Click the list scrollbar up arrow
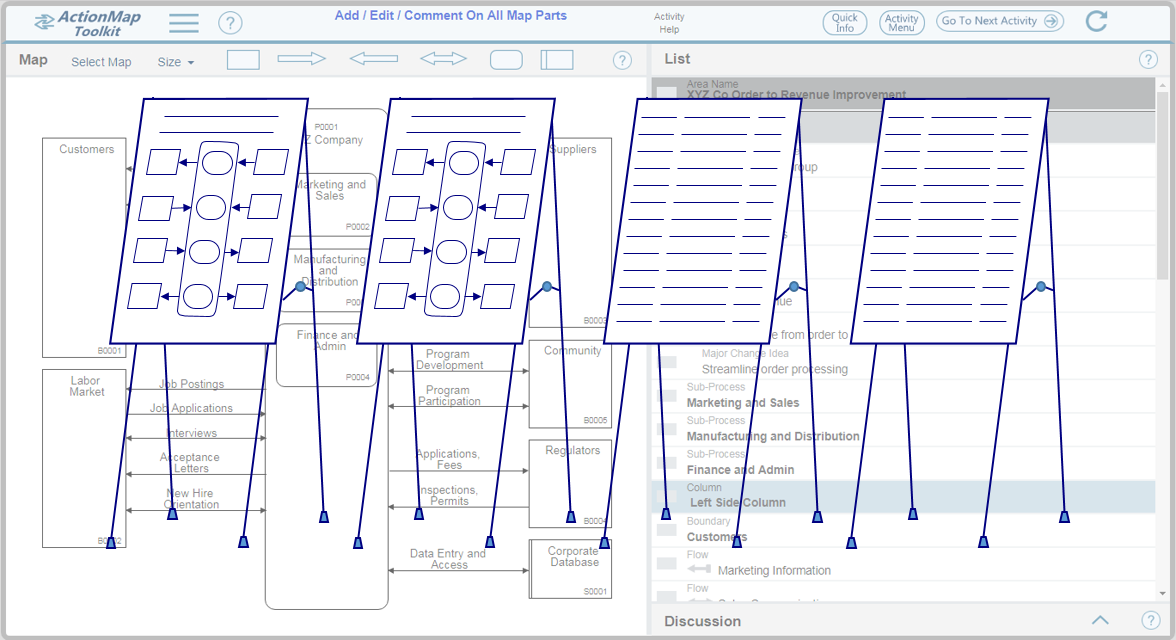The image size is (1176, 640). 1162,85
